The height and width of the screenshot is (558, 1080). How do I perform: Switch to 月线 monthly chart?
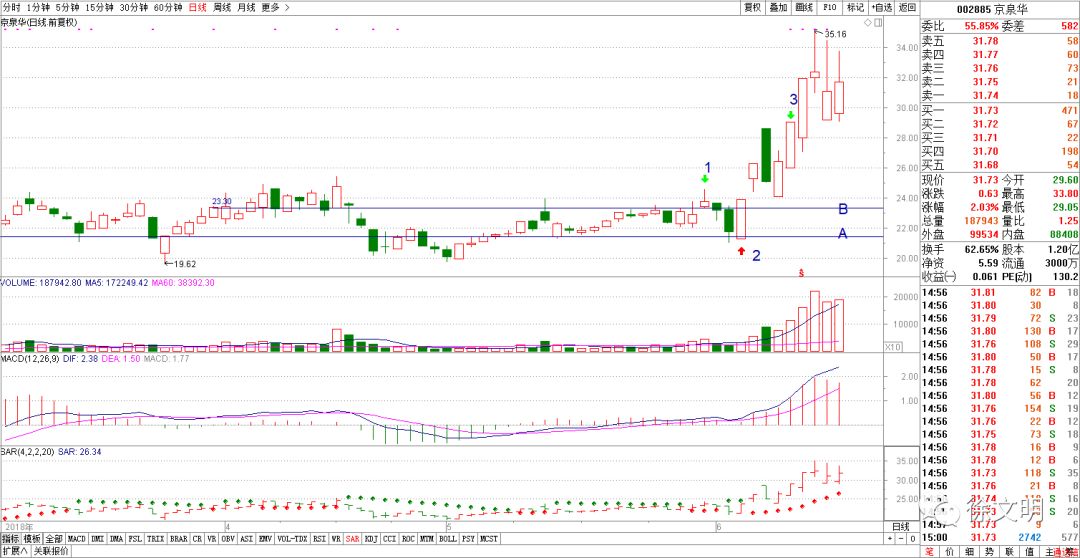click(x=246, y=8)
